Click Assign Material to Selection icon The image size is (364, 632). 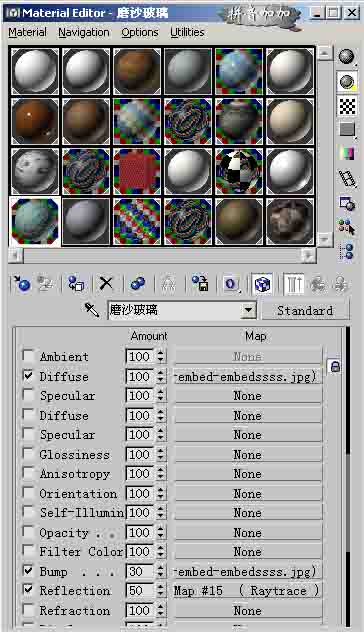pyautogui.click(x=76, y=284)
